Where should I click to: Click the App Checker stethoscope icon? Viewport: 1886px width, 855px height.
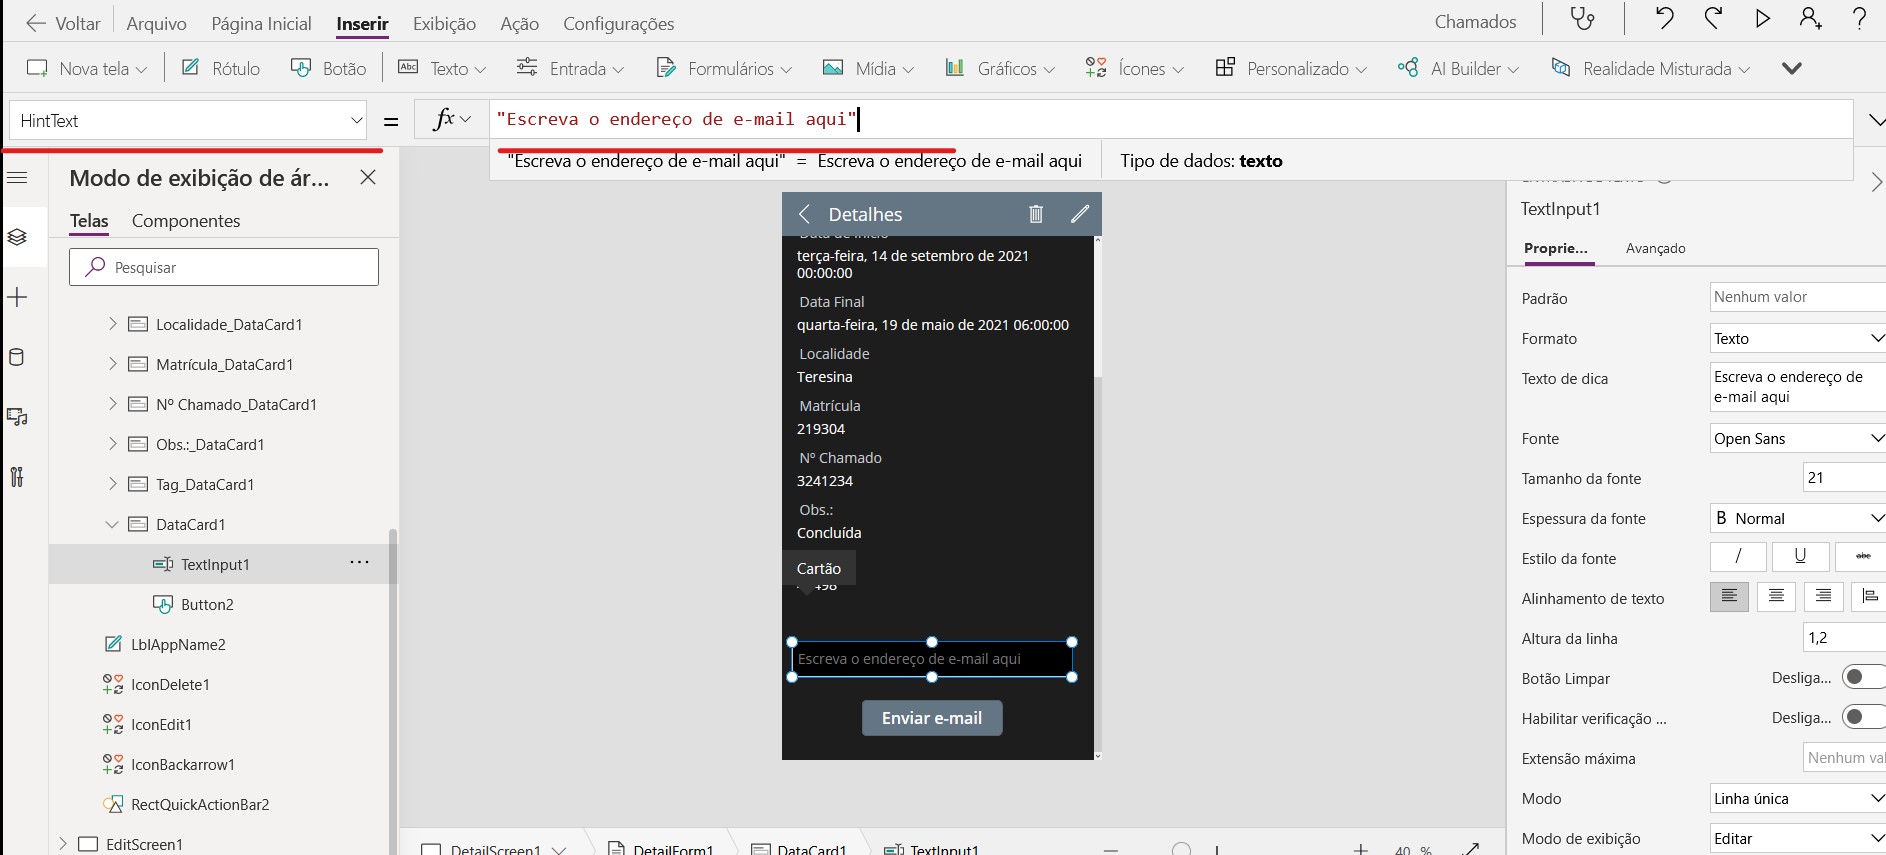(x=1582, y=20)
